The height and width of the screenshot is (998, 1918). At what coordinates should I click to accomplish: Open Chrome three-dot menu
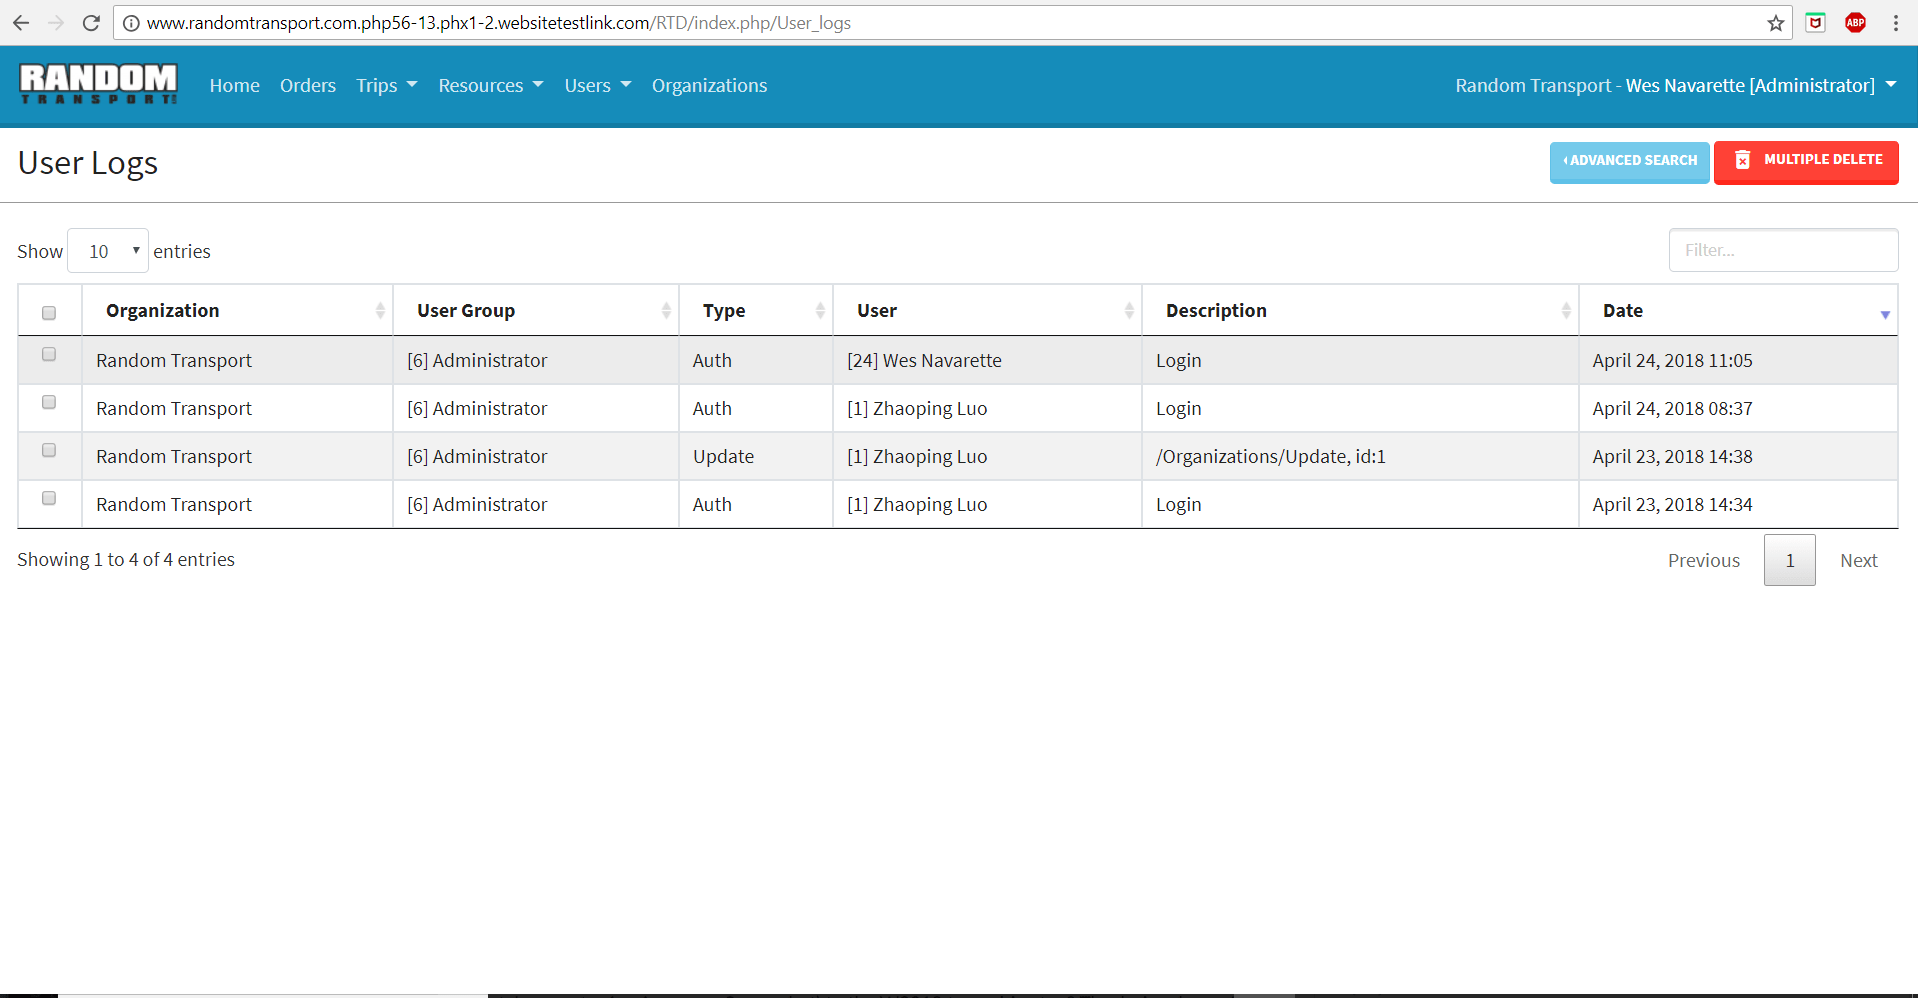[1895, 23]
